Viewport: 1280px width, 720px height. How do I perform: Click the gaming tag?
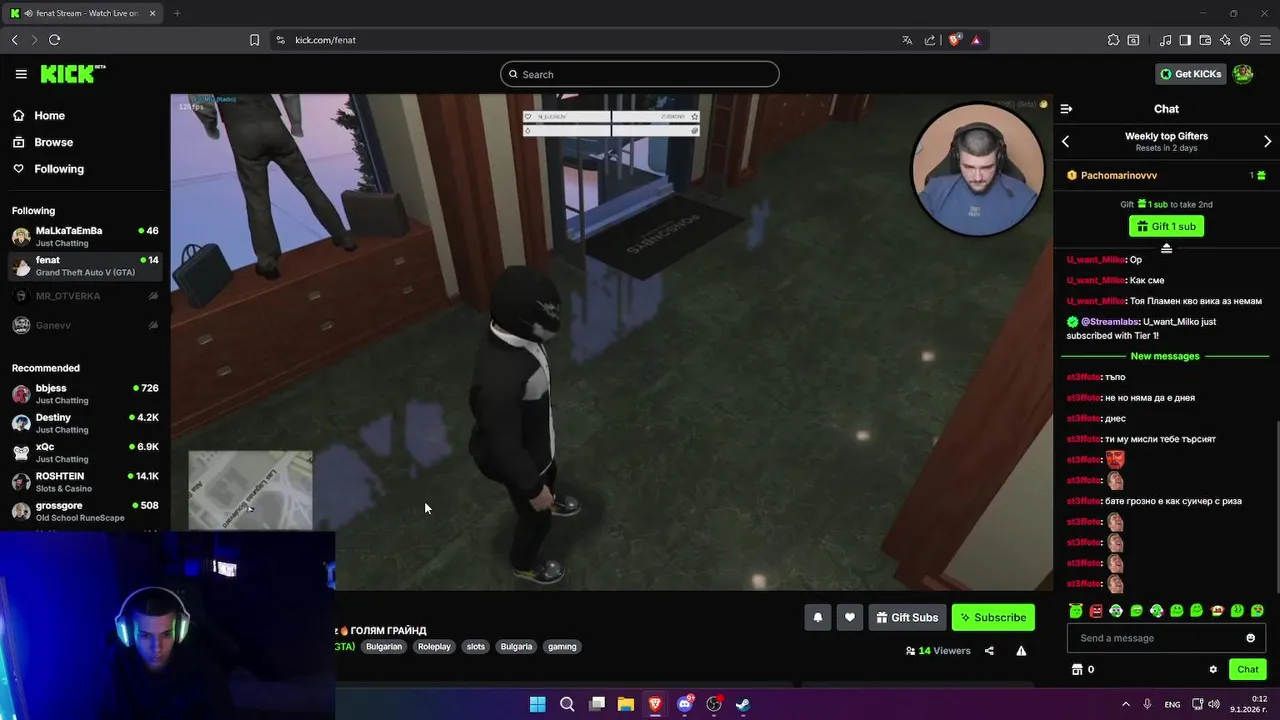tap(562, 647)
